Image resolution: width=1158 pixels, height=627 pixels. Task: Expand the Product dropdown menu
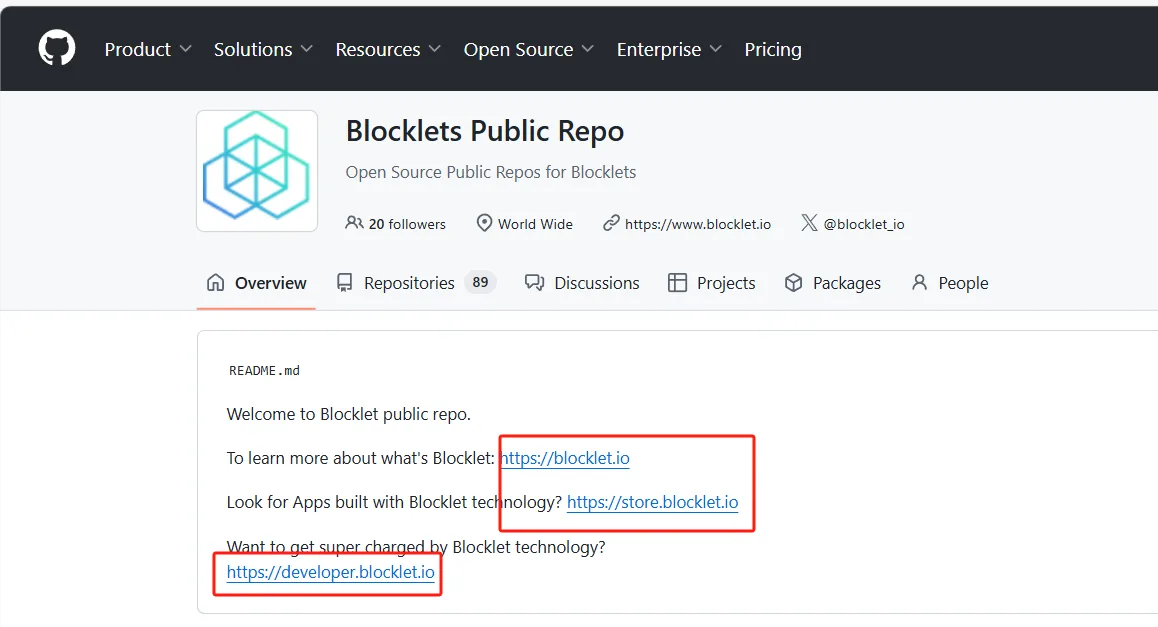pos(148,49)
